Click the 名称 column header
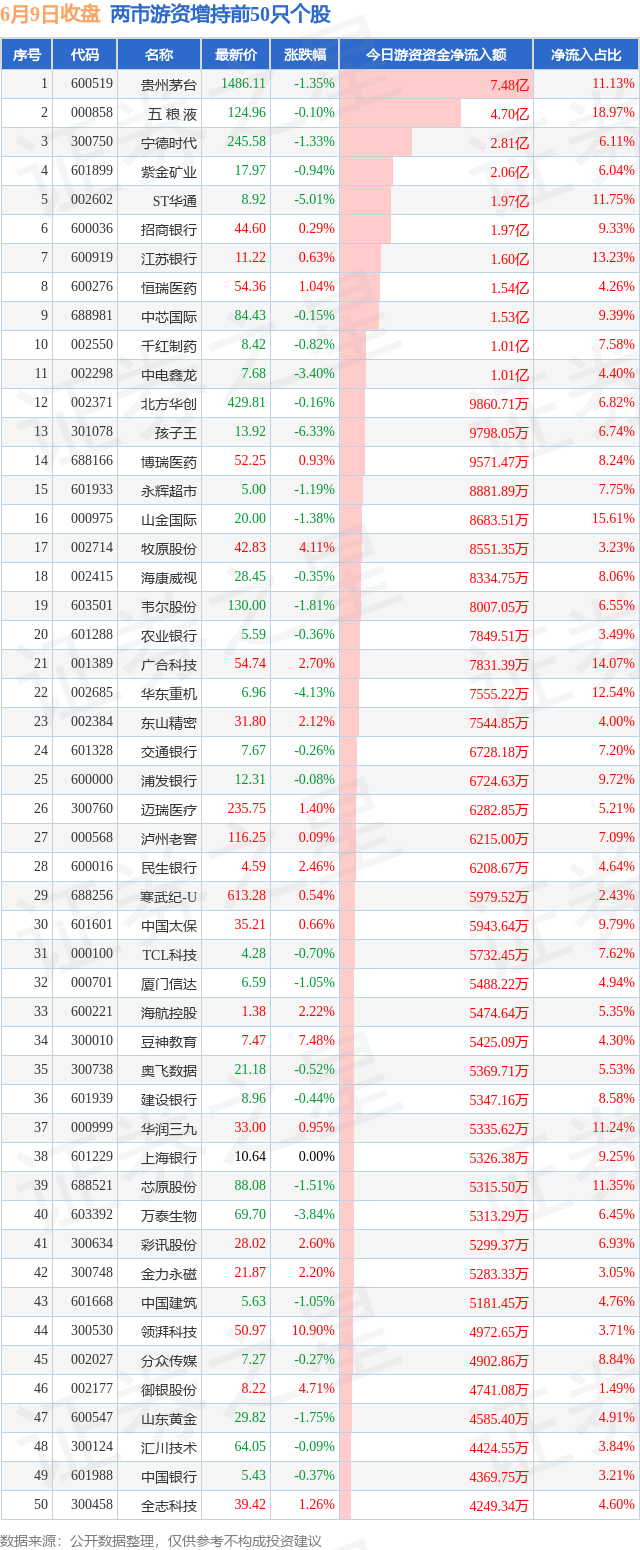Image resolution: width=640 pixels, height=1550 pixels. click(x=159, y=55)
